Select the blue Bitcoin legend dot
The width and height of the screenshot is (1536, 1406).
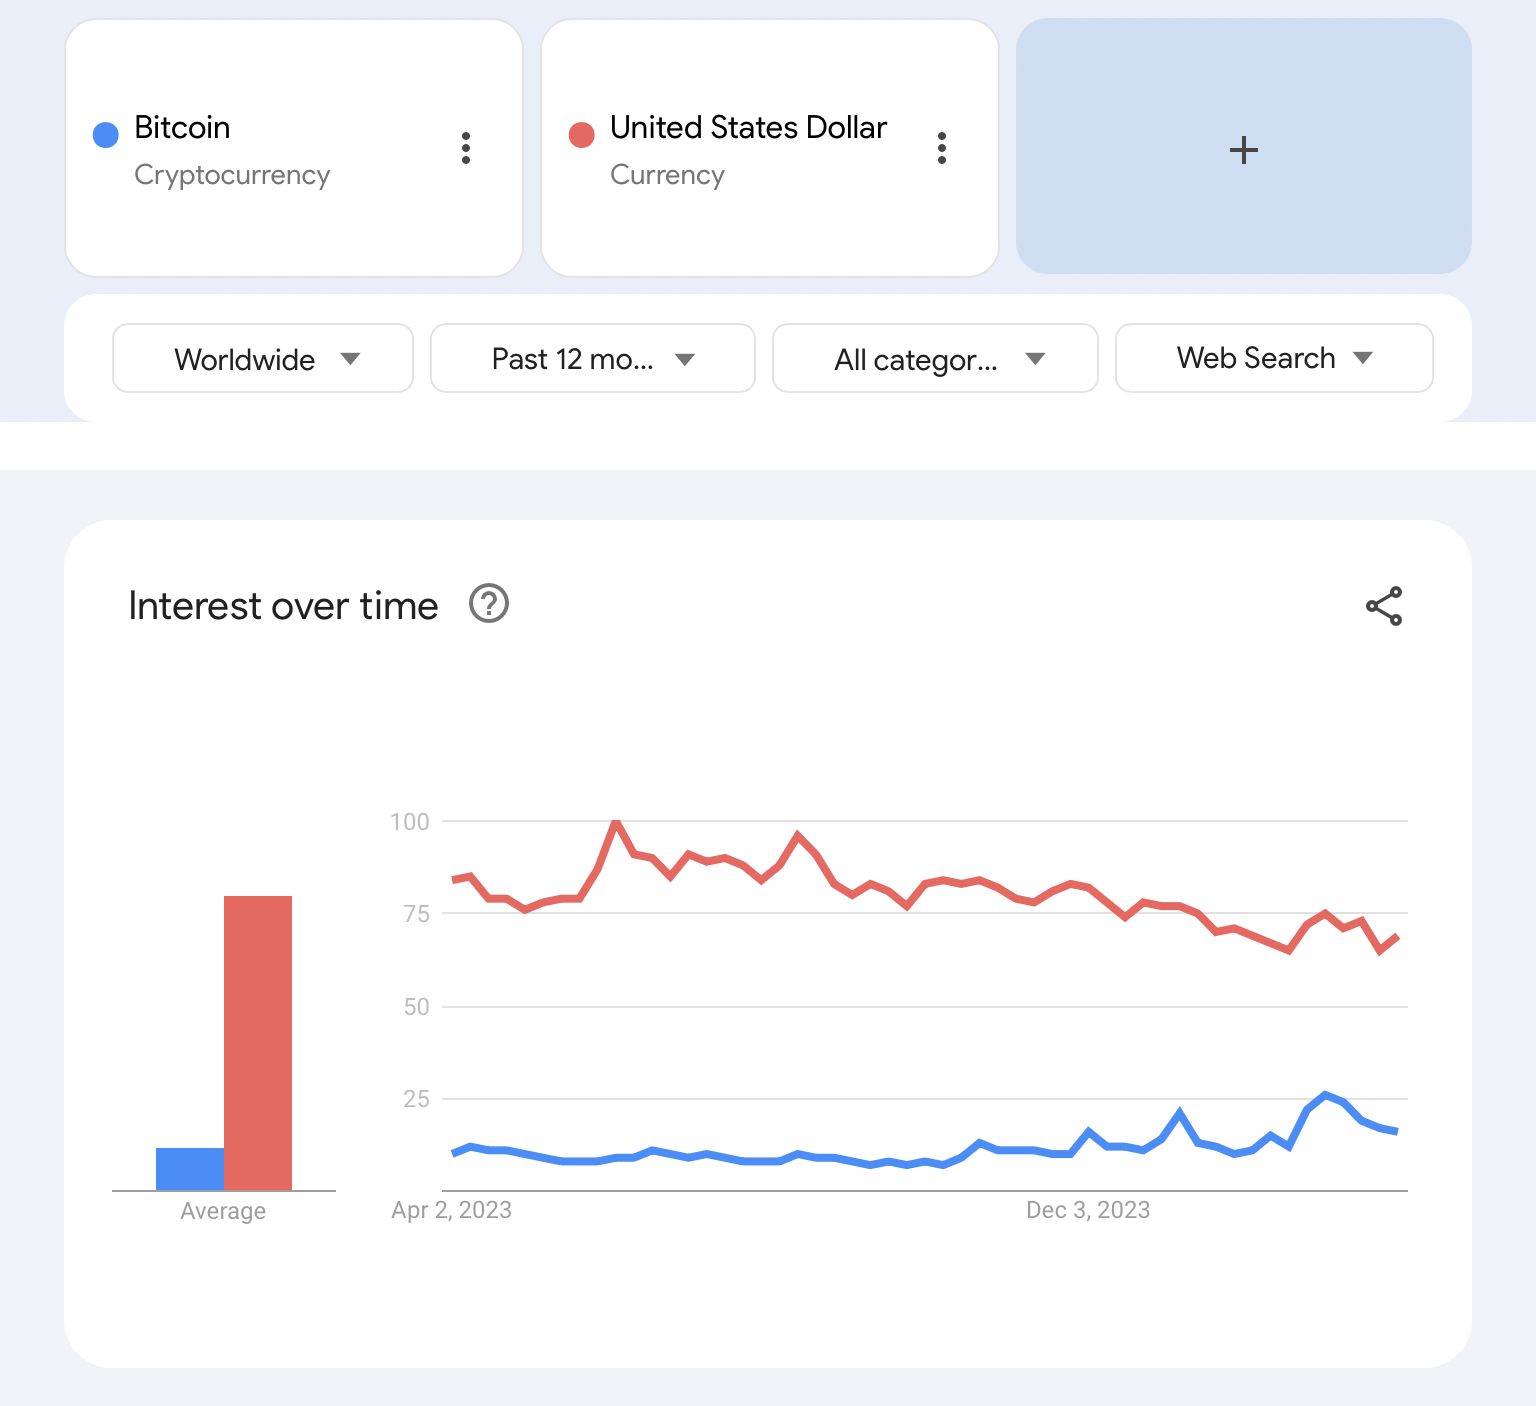(105, 133)
